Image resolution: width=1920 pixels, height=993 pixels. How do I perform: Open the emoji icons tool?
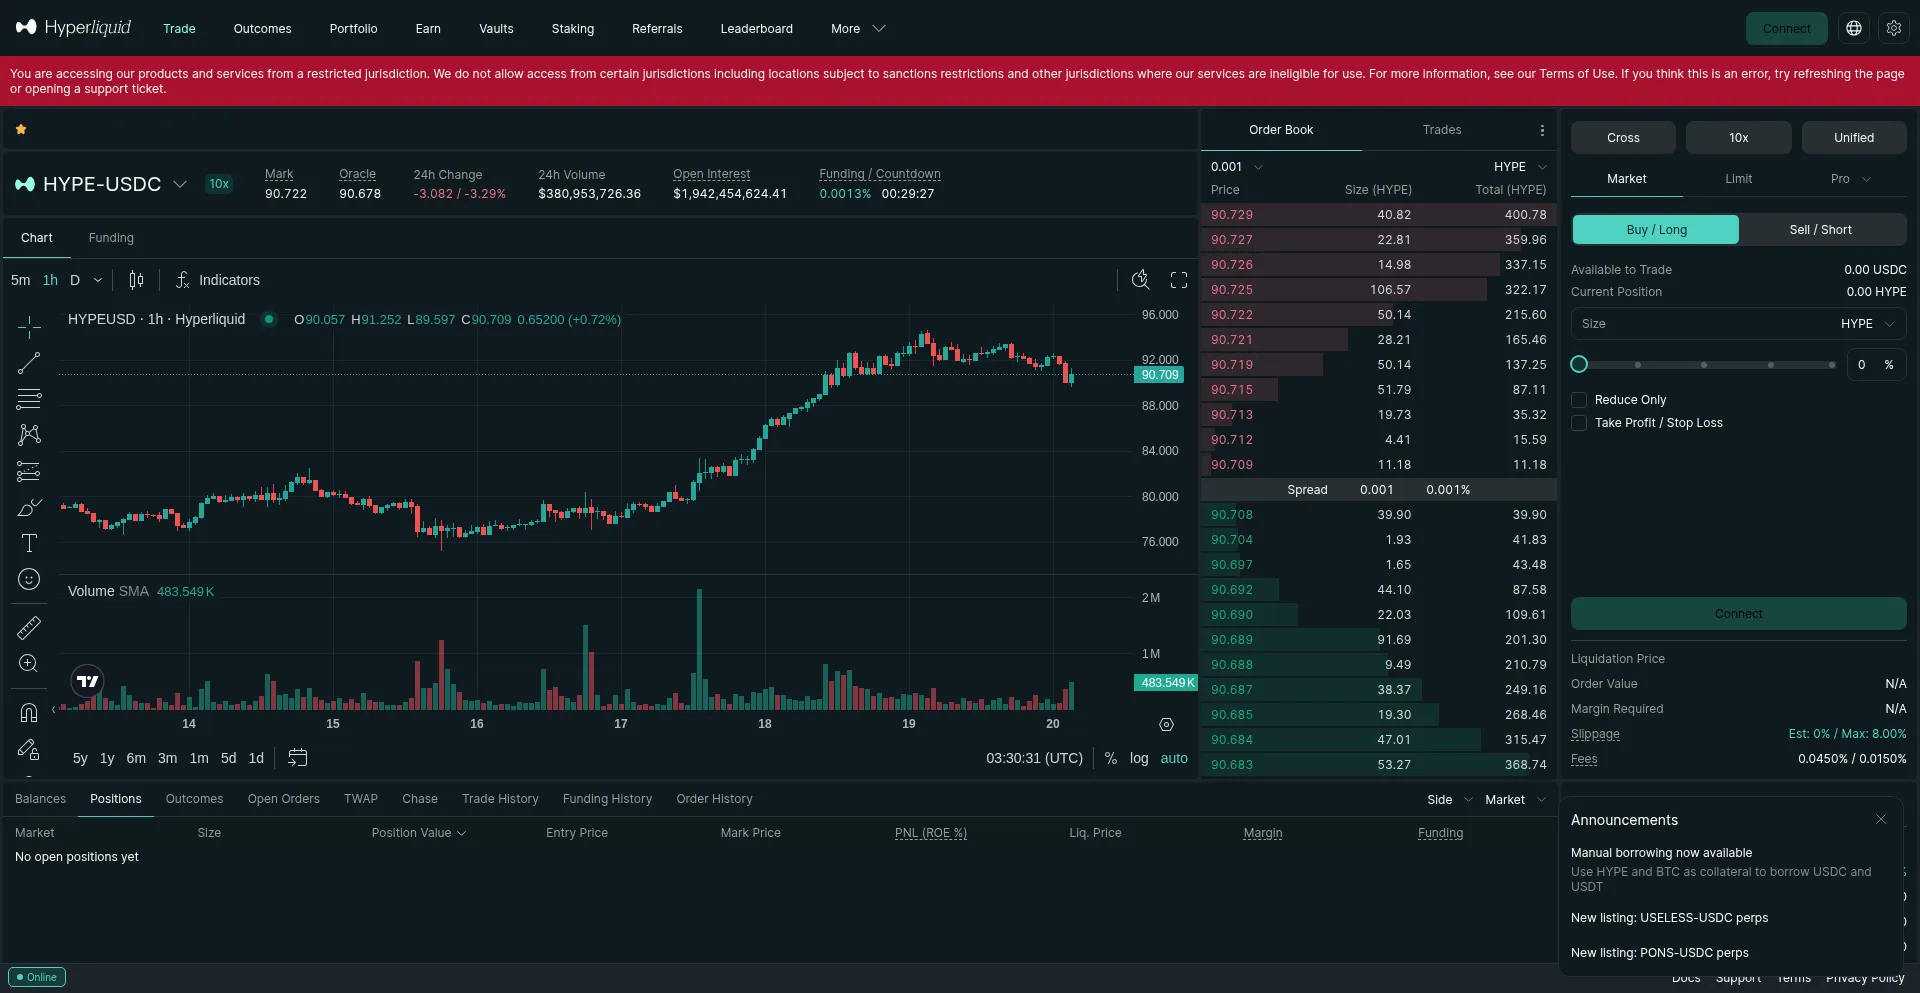(29, 579)
